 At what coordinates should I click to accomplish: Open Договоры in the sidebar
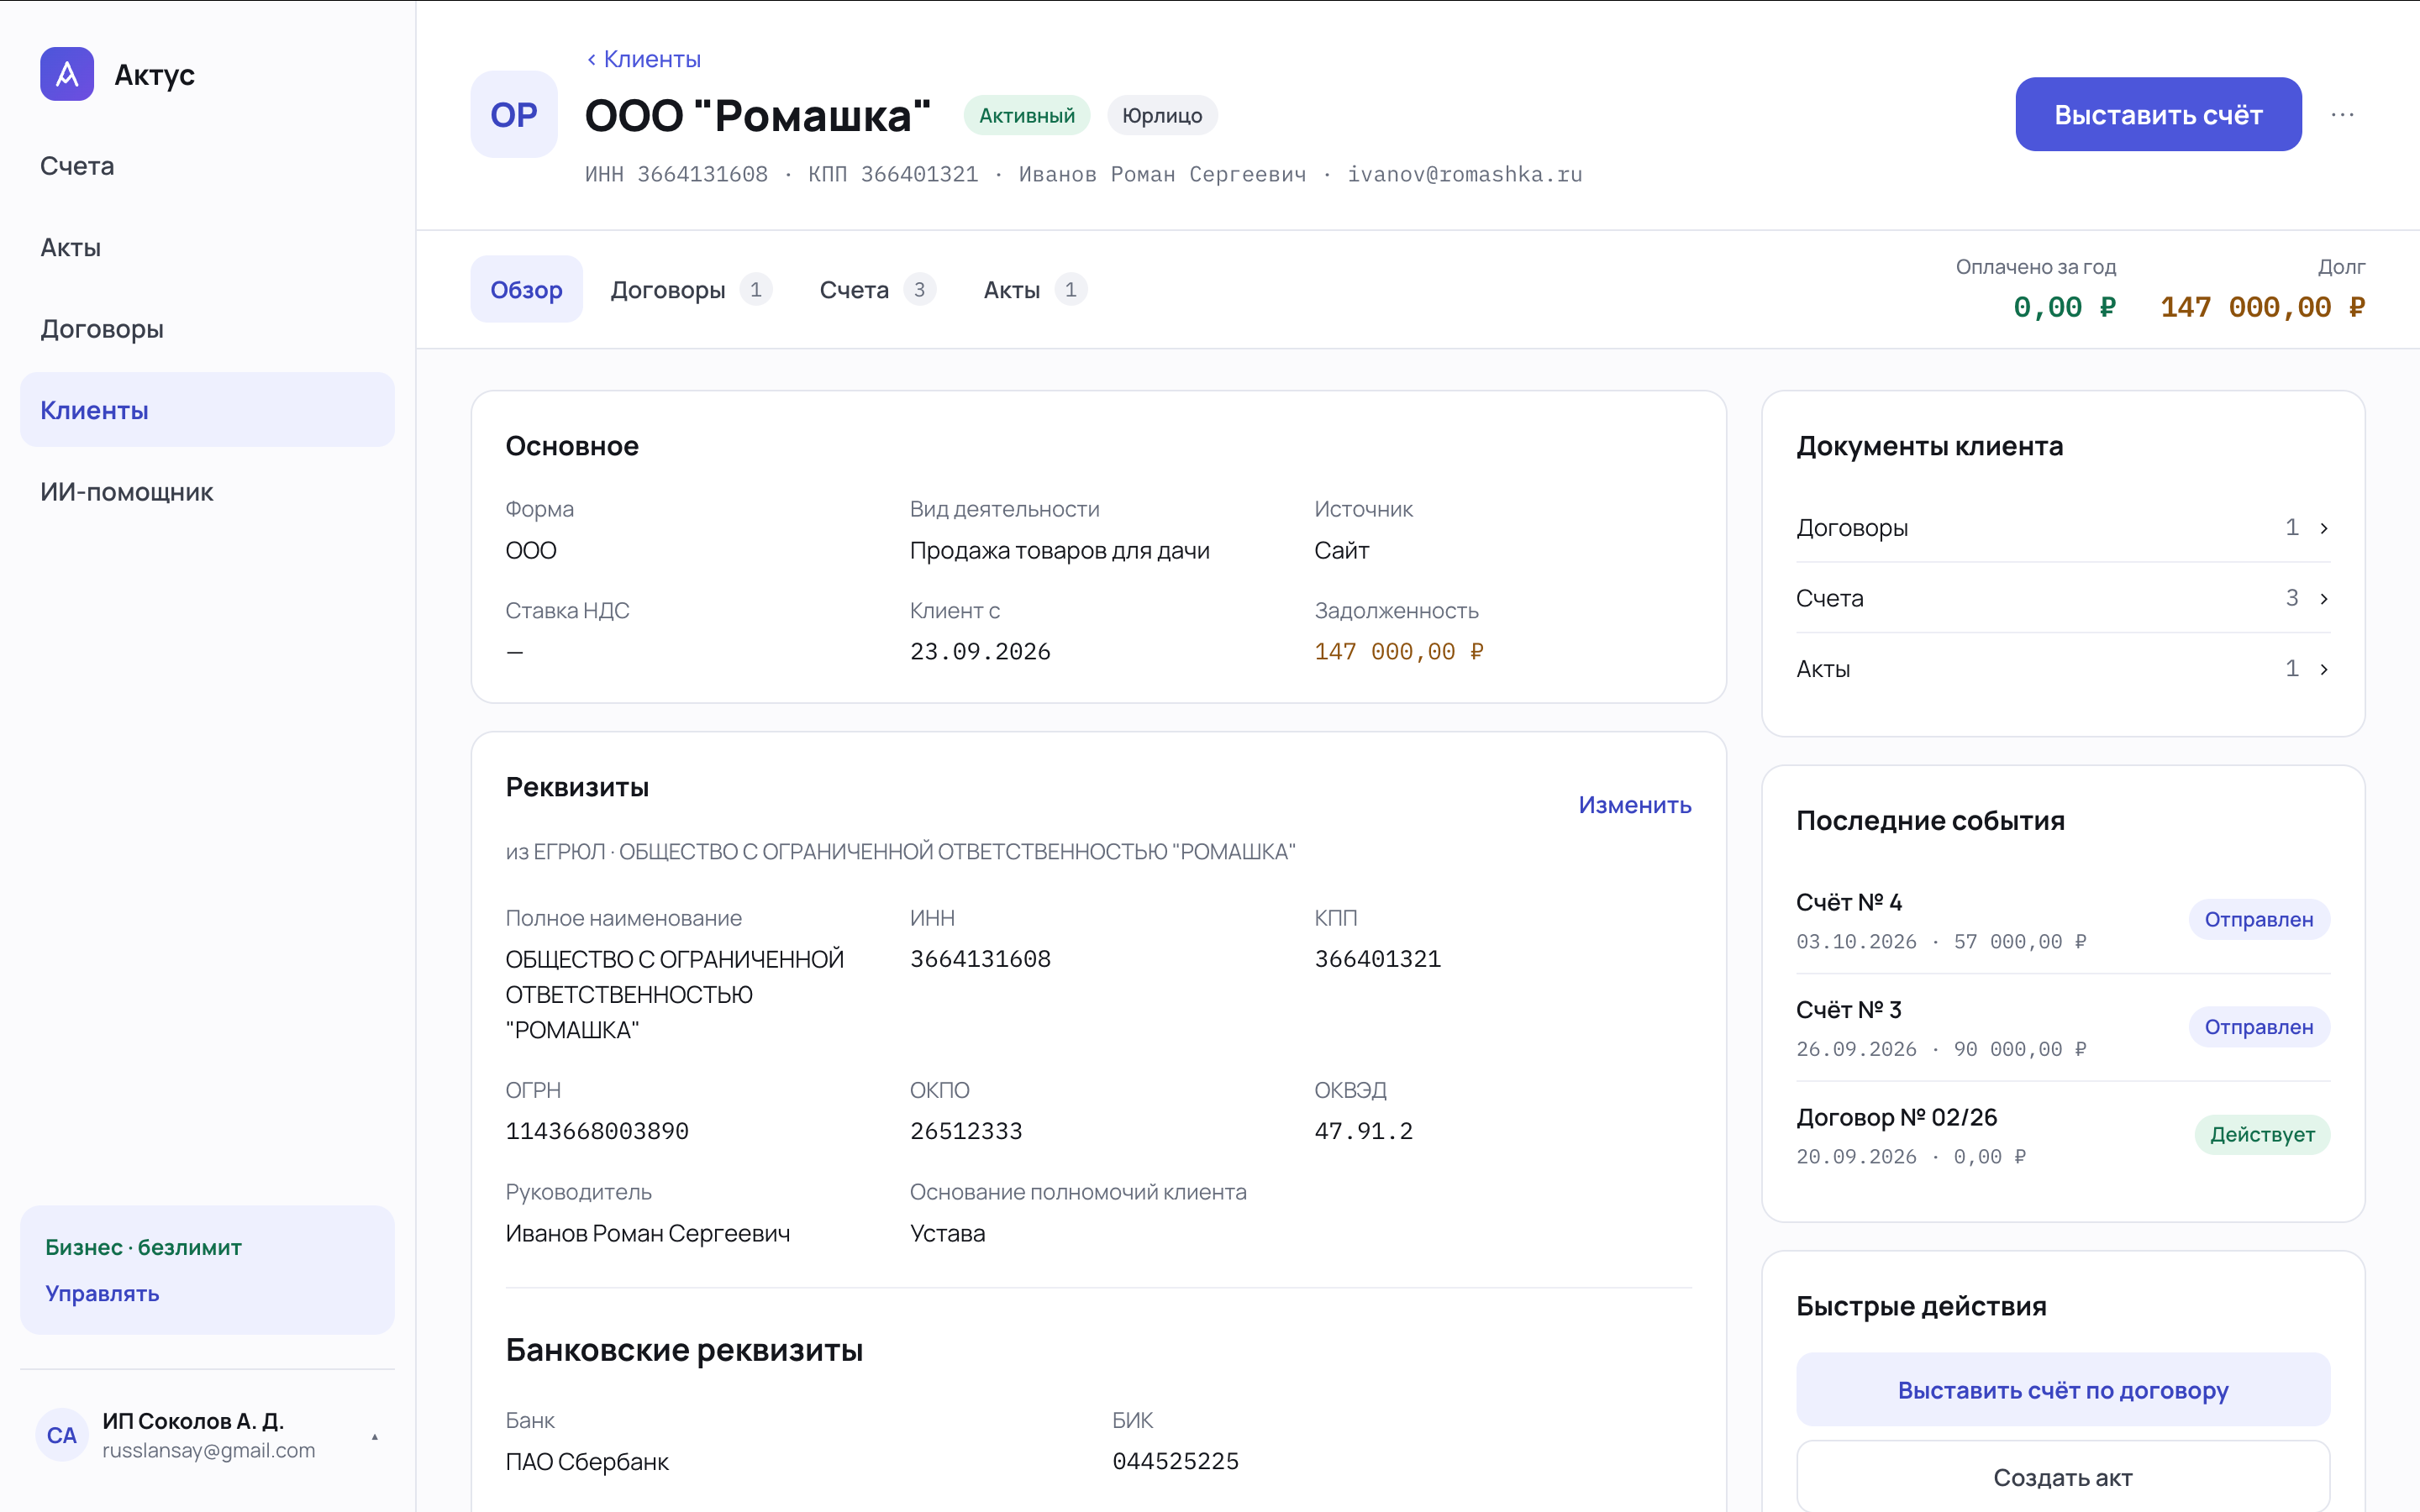pos(207,329)
